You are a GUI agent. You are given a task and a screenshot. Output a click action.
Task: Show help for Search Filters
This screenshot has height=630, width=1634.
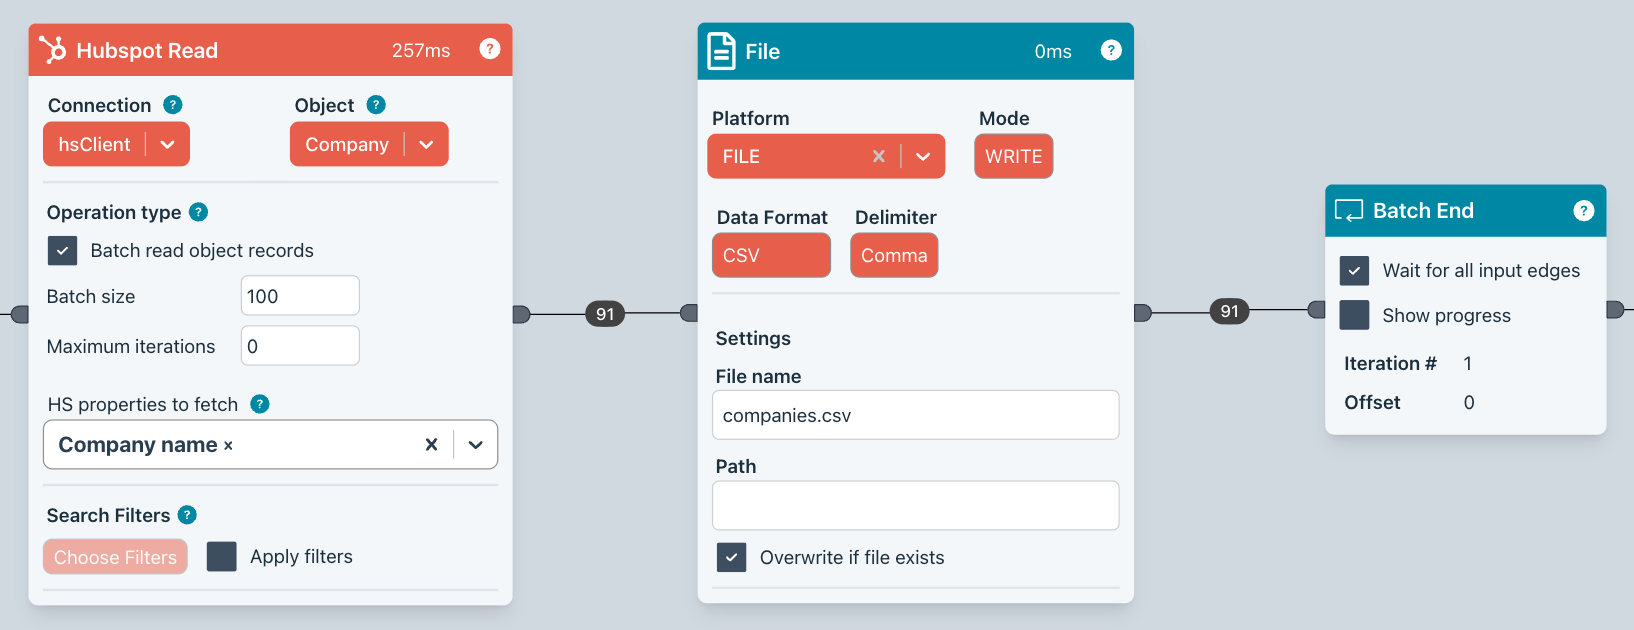187,515
